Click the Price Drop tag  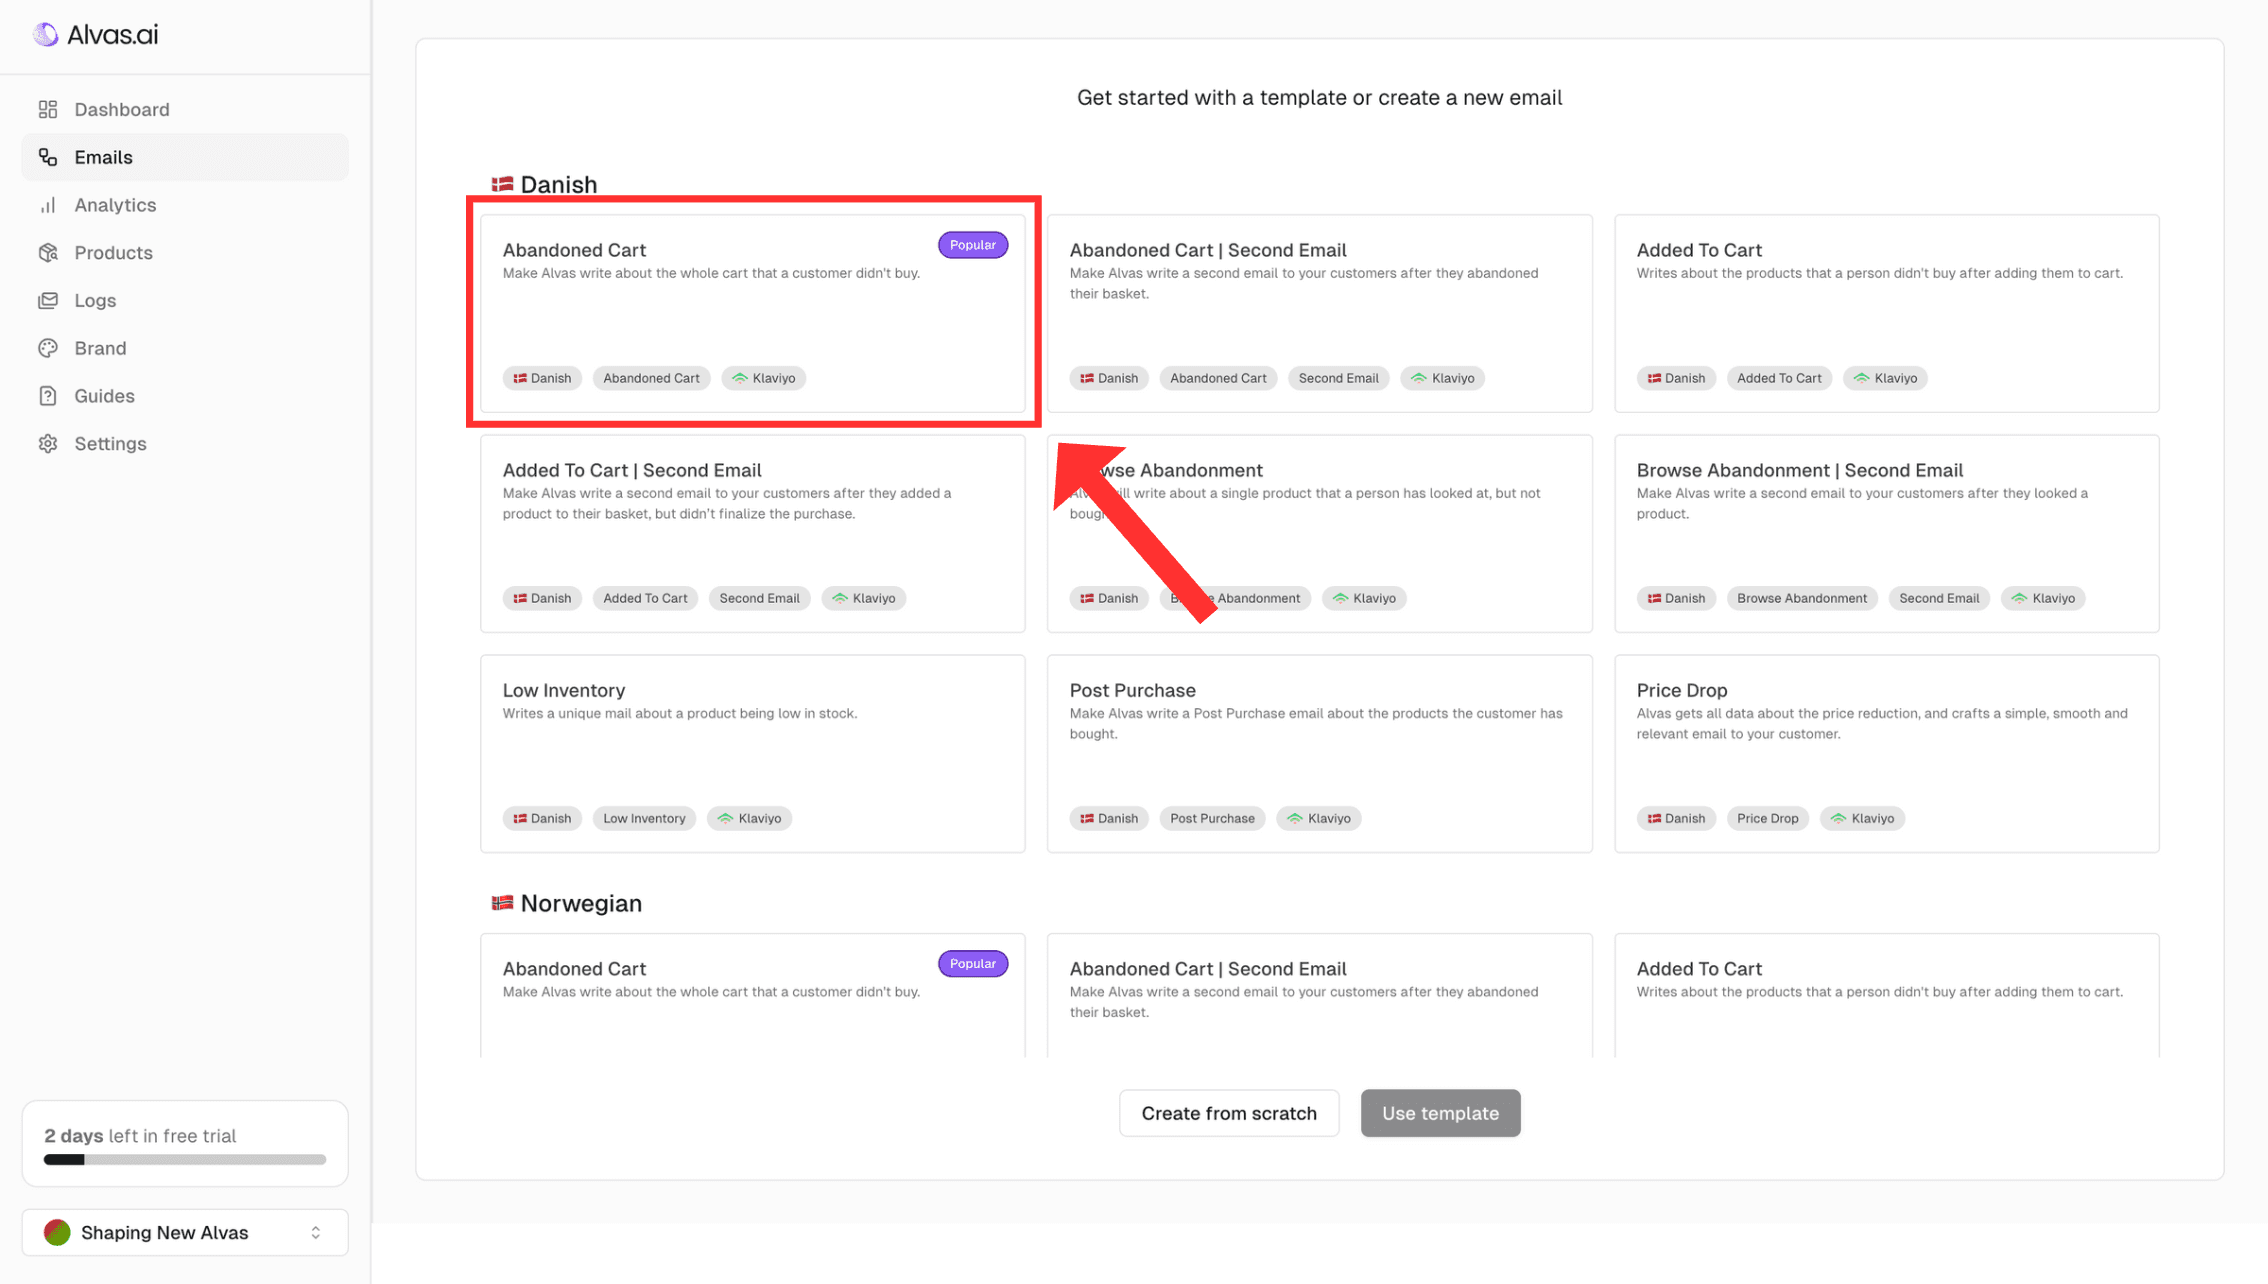coord(1767,818)
